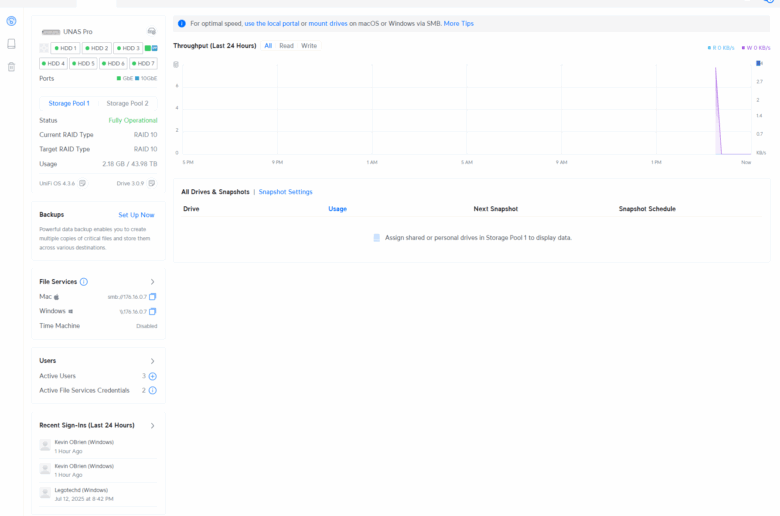Expand the Users section chevron
Image resolution: width=780 pixels, height=516 pixels.
[x=152, y=361]
